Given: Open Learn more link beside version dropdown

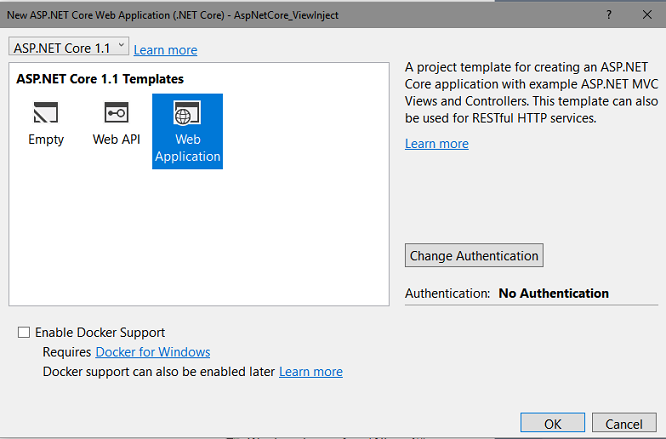Looking at the screenshot, I should [x=165, y=50].
